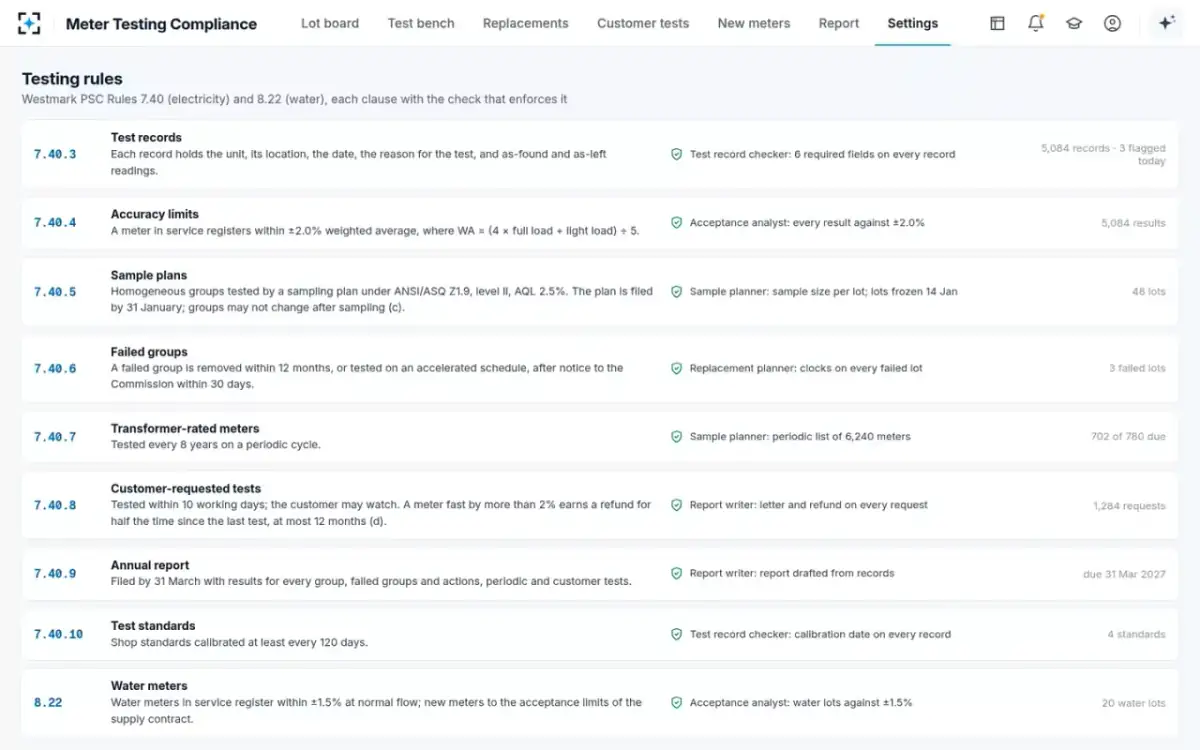Click the Meter Testing Compliance title
This screenshot has width=1200, height=750.
(x=161, y=24)
